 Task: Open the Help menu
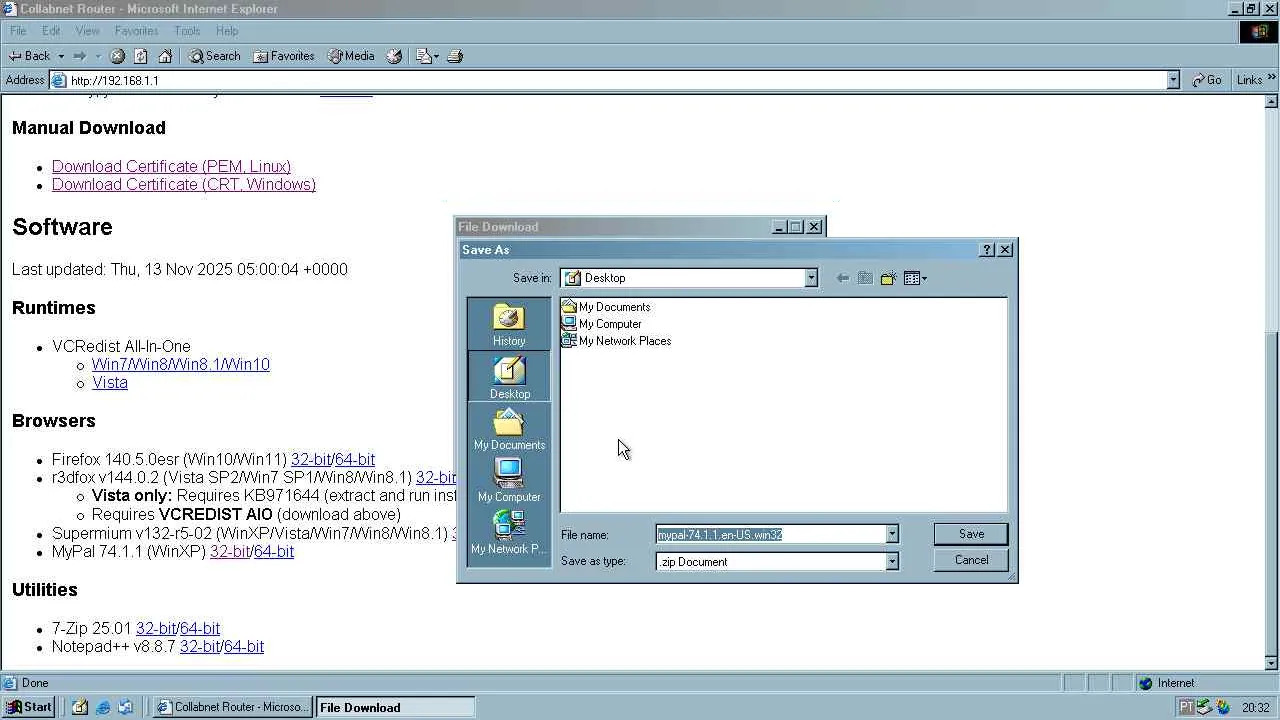click(x=227, y=31)
